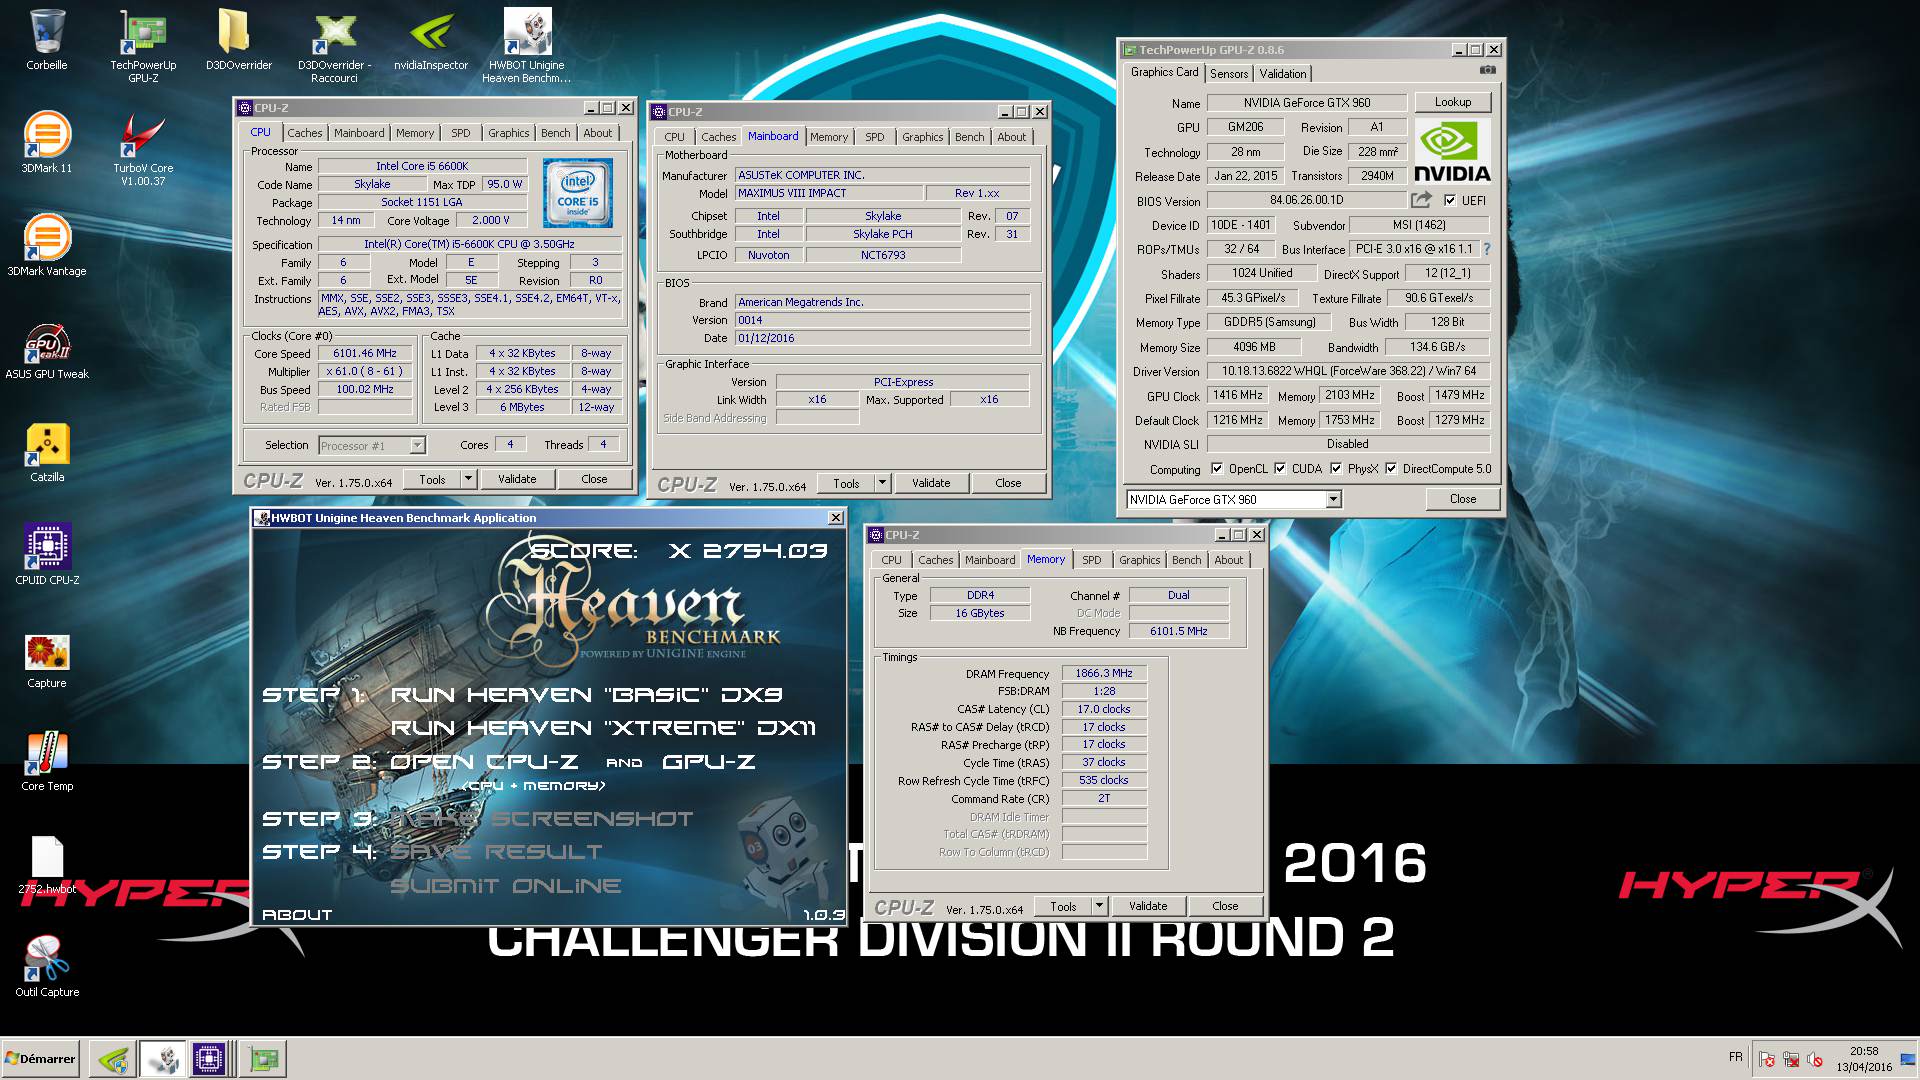Open the GPU selection dropdown in GPU-Z
The image size is (1920, 1080).
(x=1333, y=499)
